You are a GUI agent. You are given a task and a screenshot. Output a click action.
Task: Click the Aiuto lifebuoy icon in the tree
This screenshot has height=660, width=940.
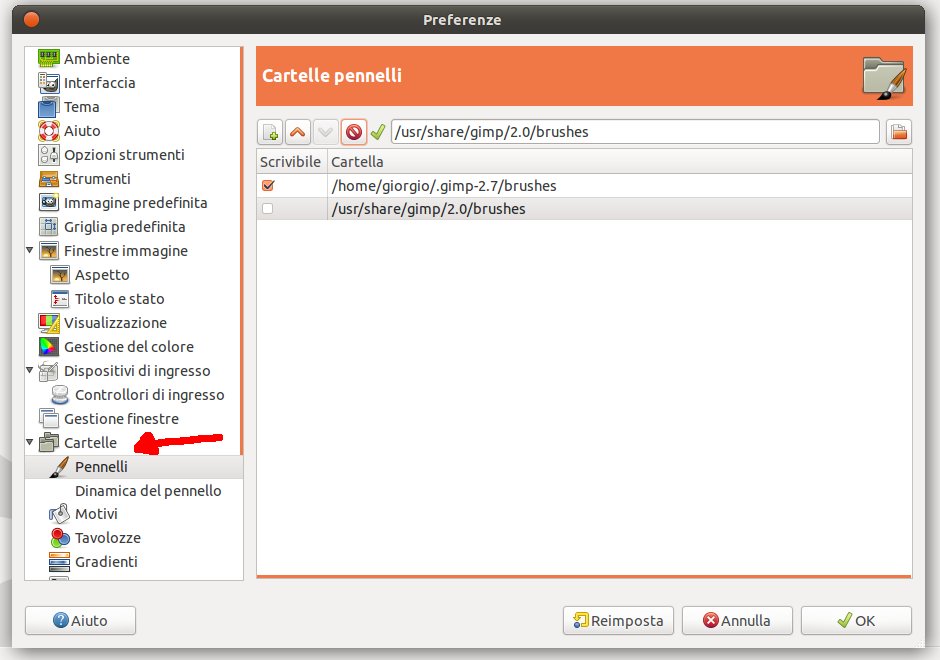pos(49,131)
